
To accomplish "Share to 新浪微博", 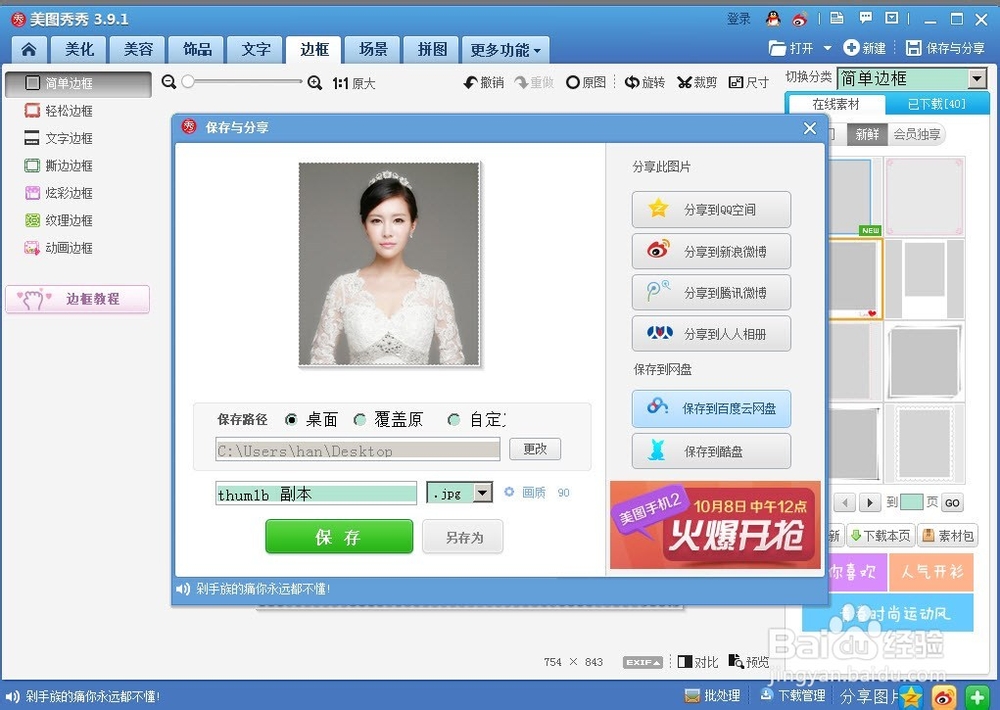I will 711,251.
